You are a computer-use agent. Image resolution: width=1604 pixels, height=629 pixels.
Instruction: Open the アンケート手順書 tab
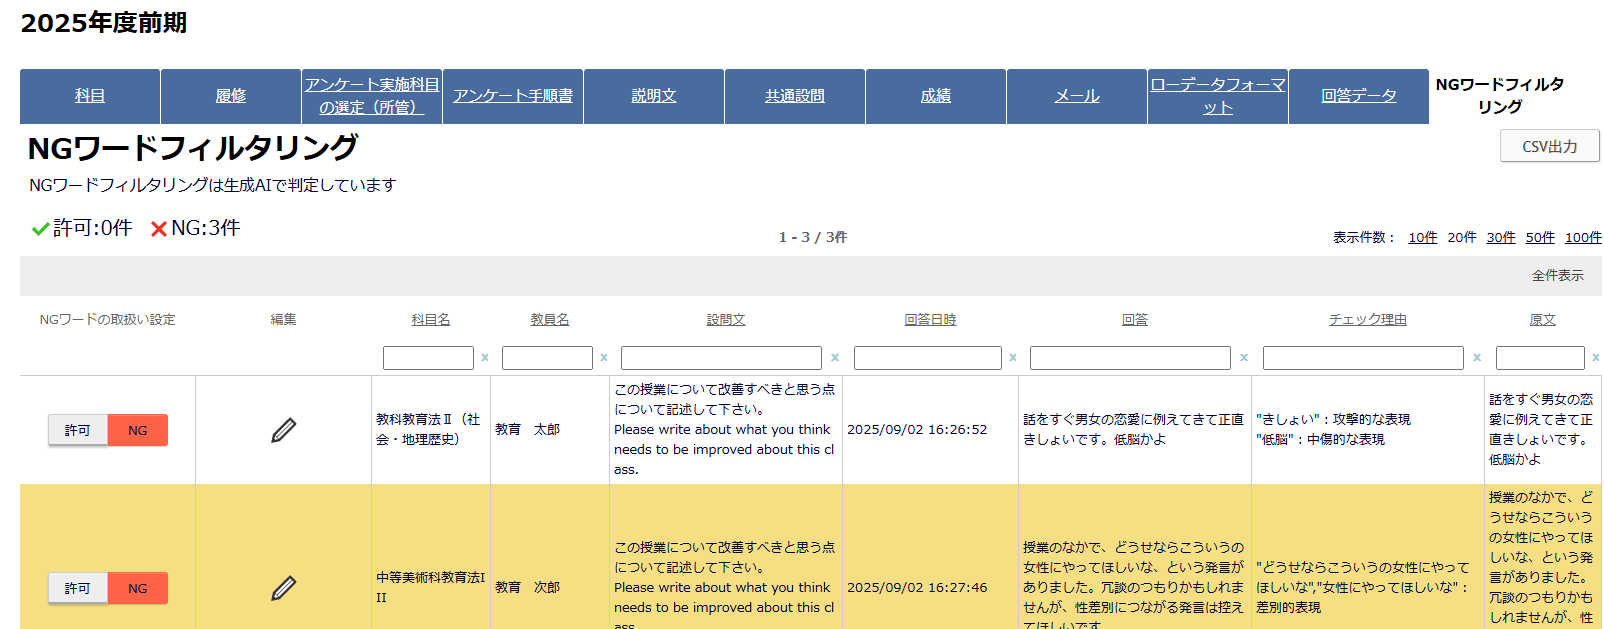[x=513, y=96]
